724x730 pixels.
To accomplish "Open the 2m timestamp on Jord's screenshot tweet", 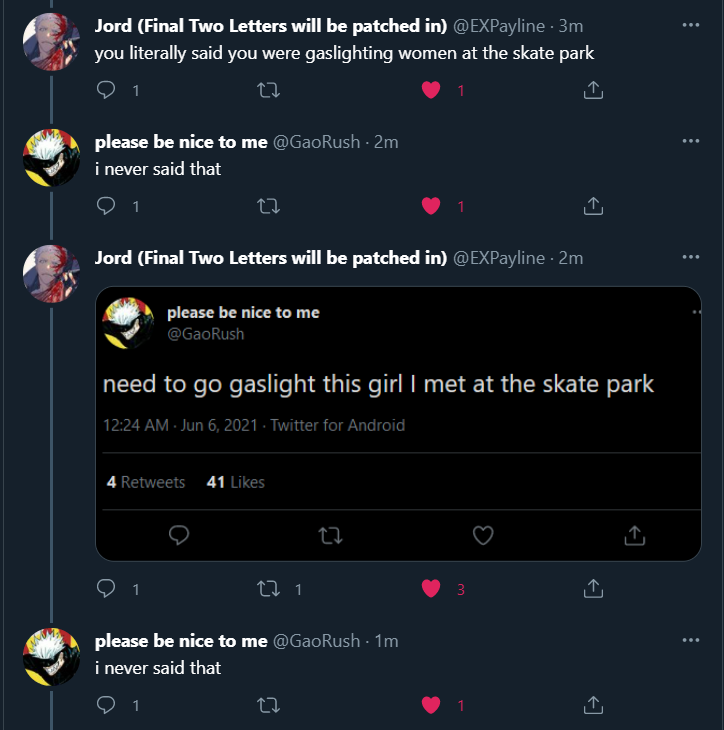I will [571, 258].
